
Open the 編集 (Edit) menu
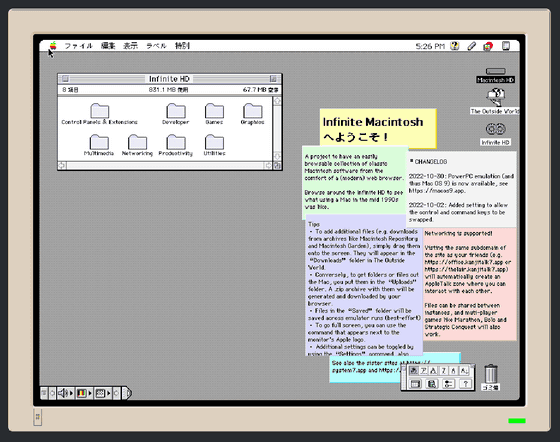coord(108,46)
